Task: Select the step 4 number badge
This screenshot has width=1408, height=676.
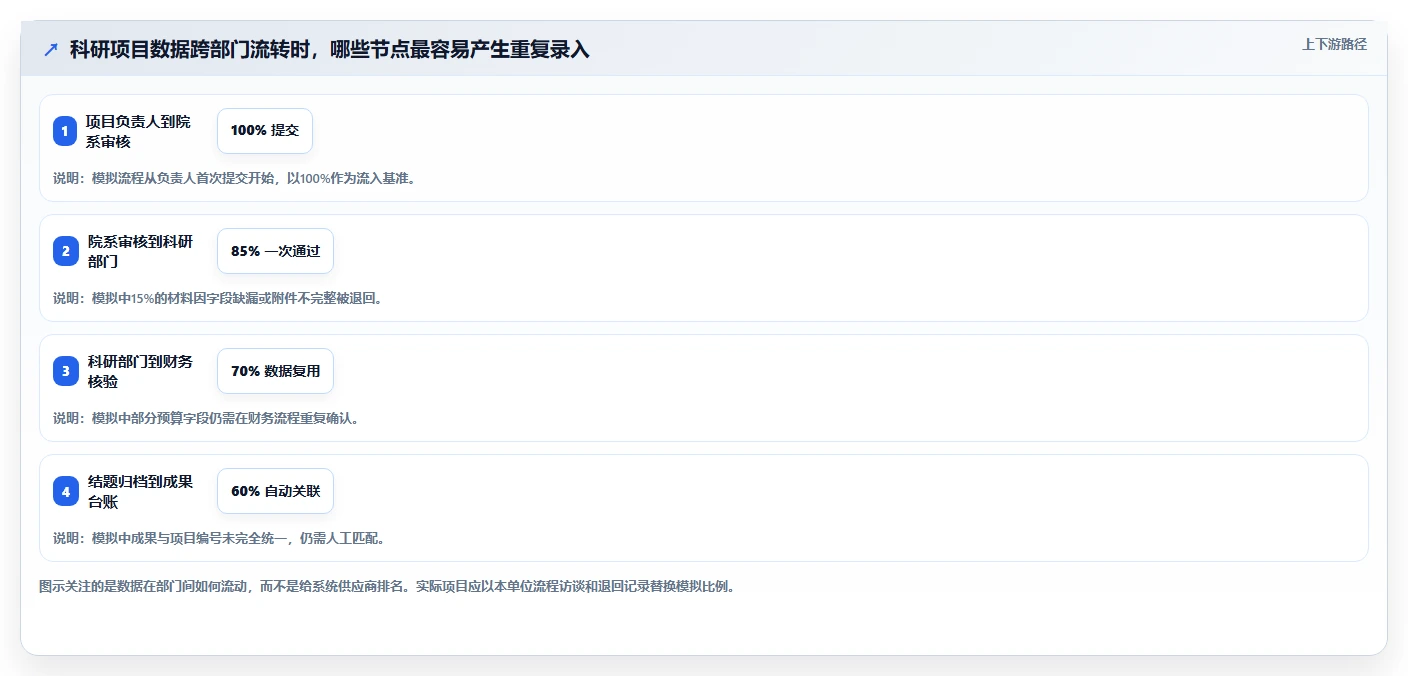Action: tap(65, 491)
